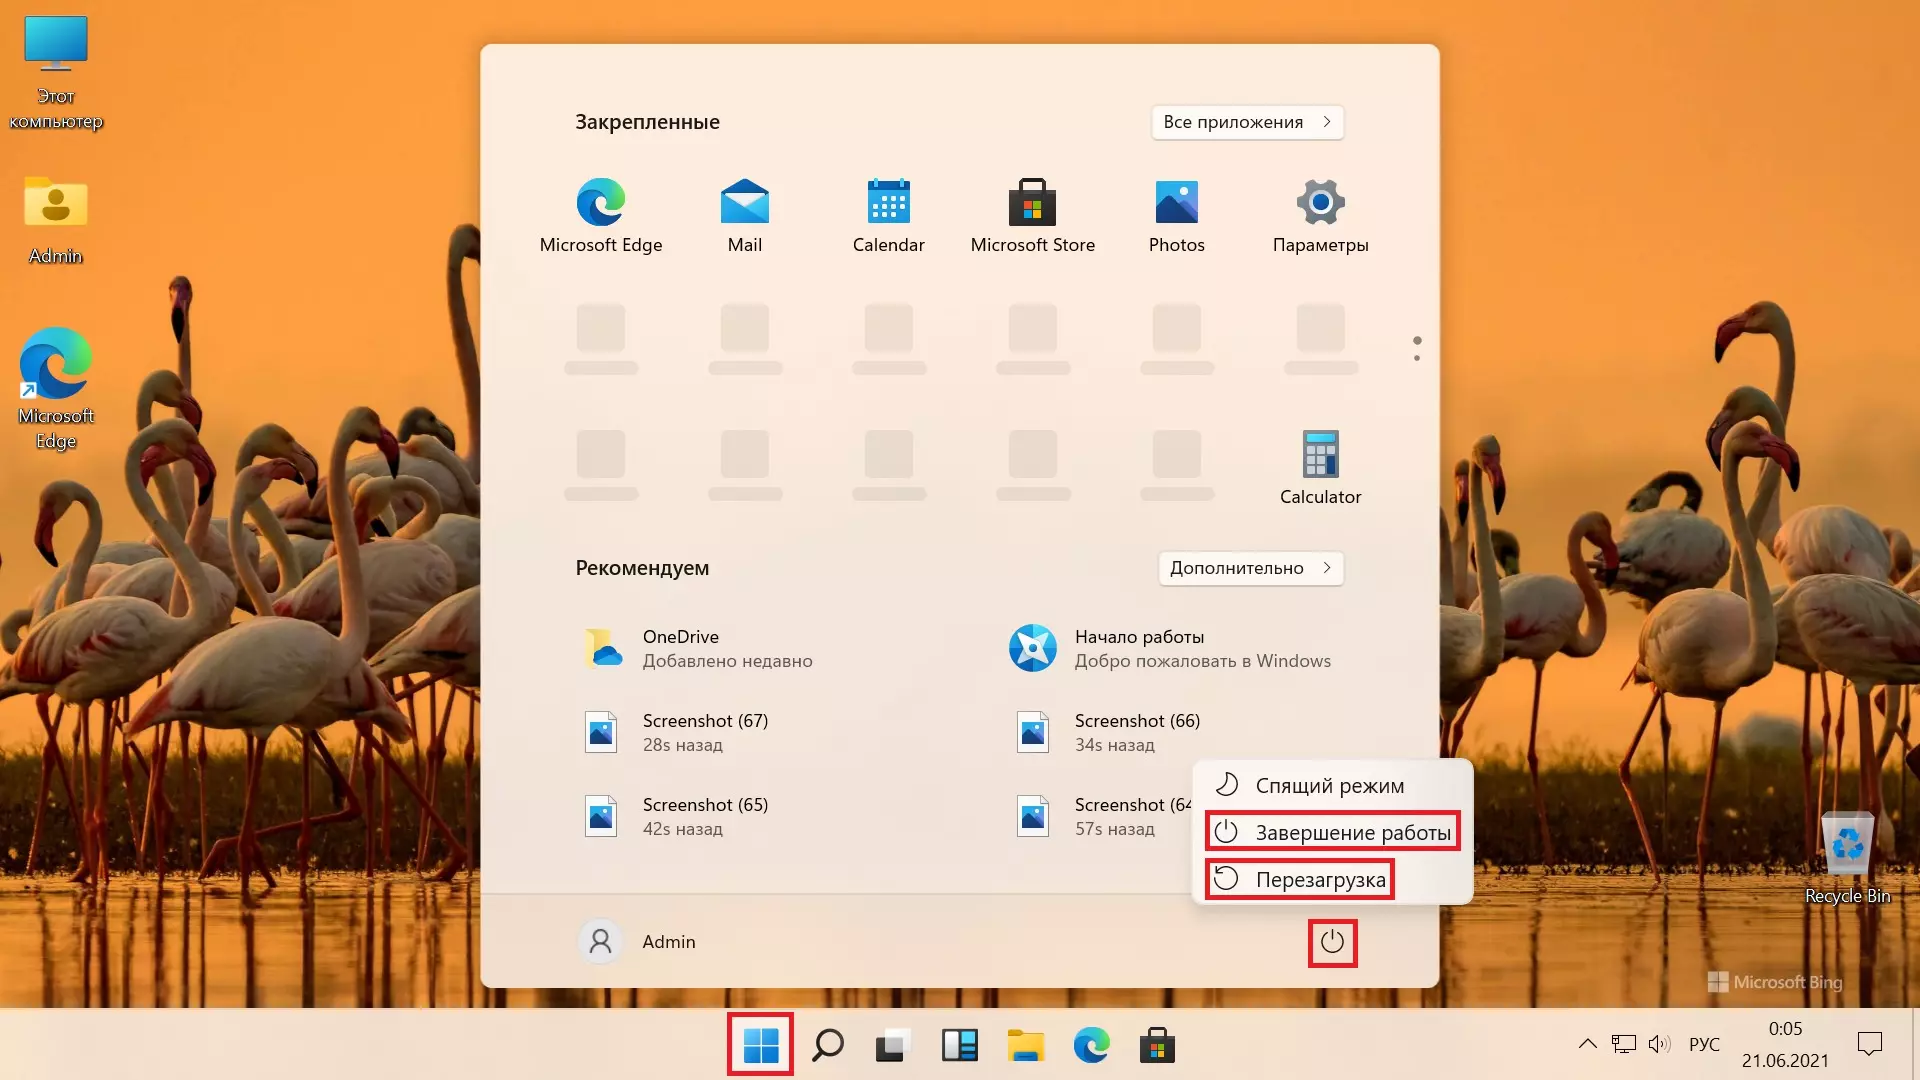Click the pinned apps page indicator dots

1416,348
